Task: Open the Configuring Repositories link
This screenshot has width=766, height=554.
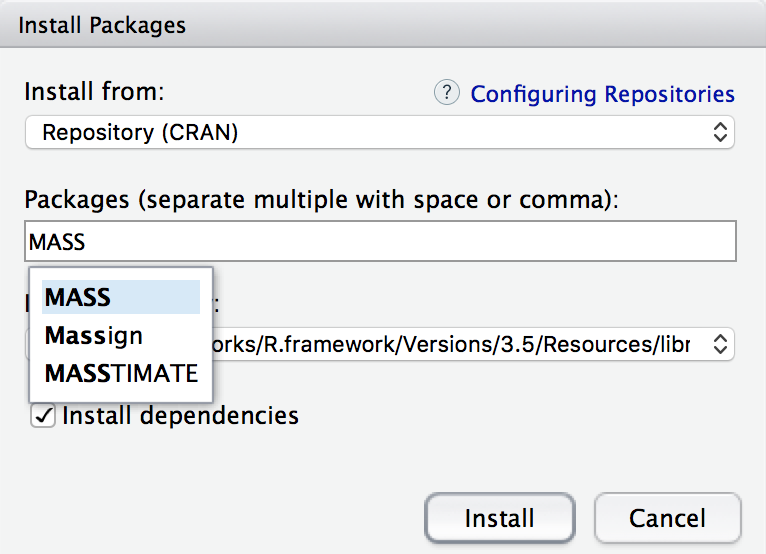Action: [602, 94]
